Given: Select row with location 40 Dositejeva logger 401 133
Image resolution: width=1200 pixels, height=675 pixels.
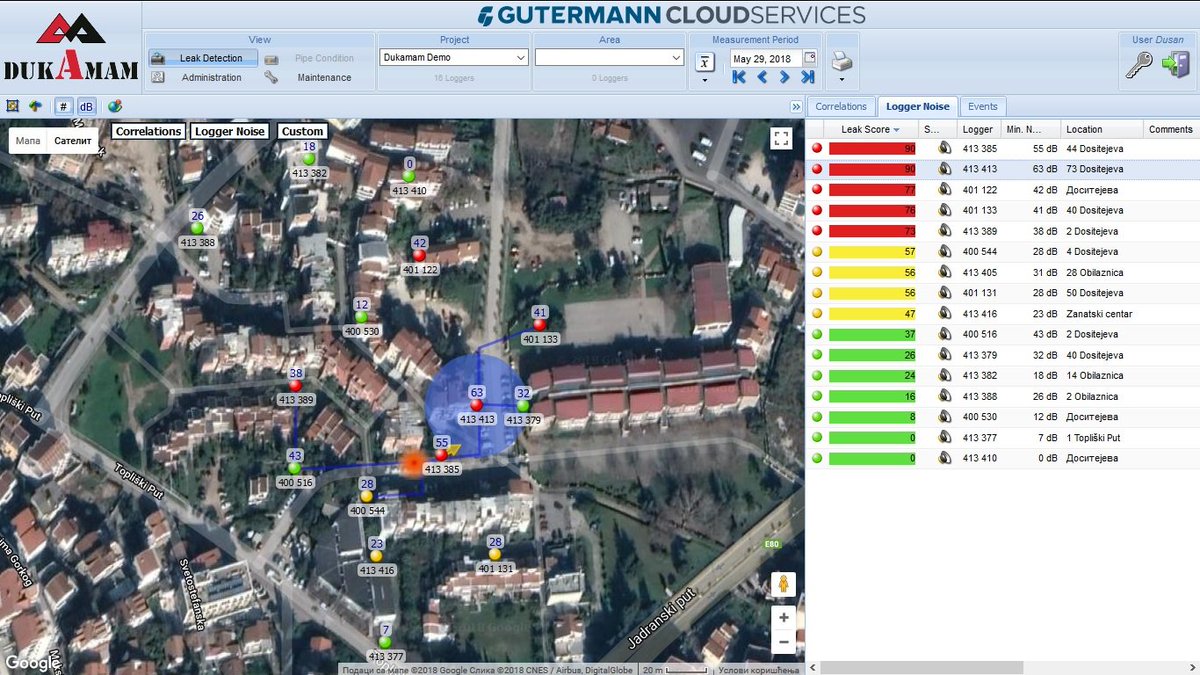Looking at the screenshot, I should [1002, 210].
